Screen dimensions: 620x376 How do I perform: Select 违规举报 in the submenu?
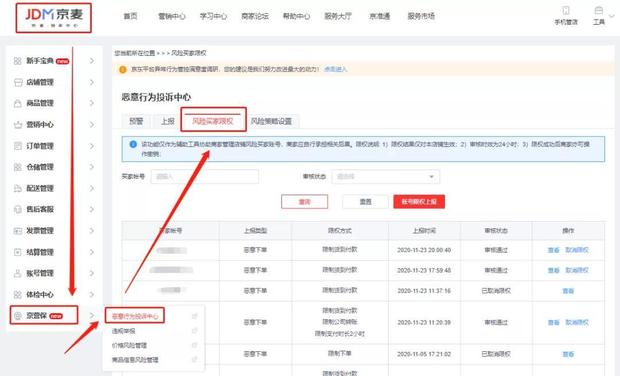point(124,331)
